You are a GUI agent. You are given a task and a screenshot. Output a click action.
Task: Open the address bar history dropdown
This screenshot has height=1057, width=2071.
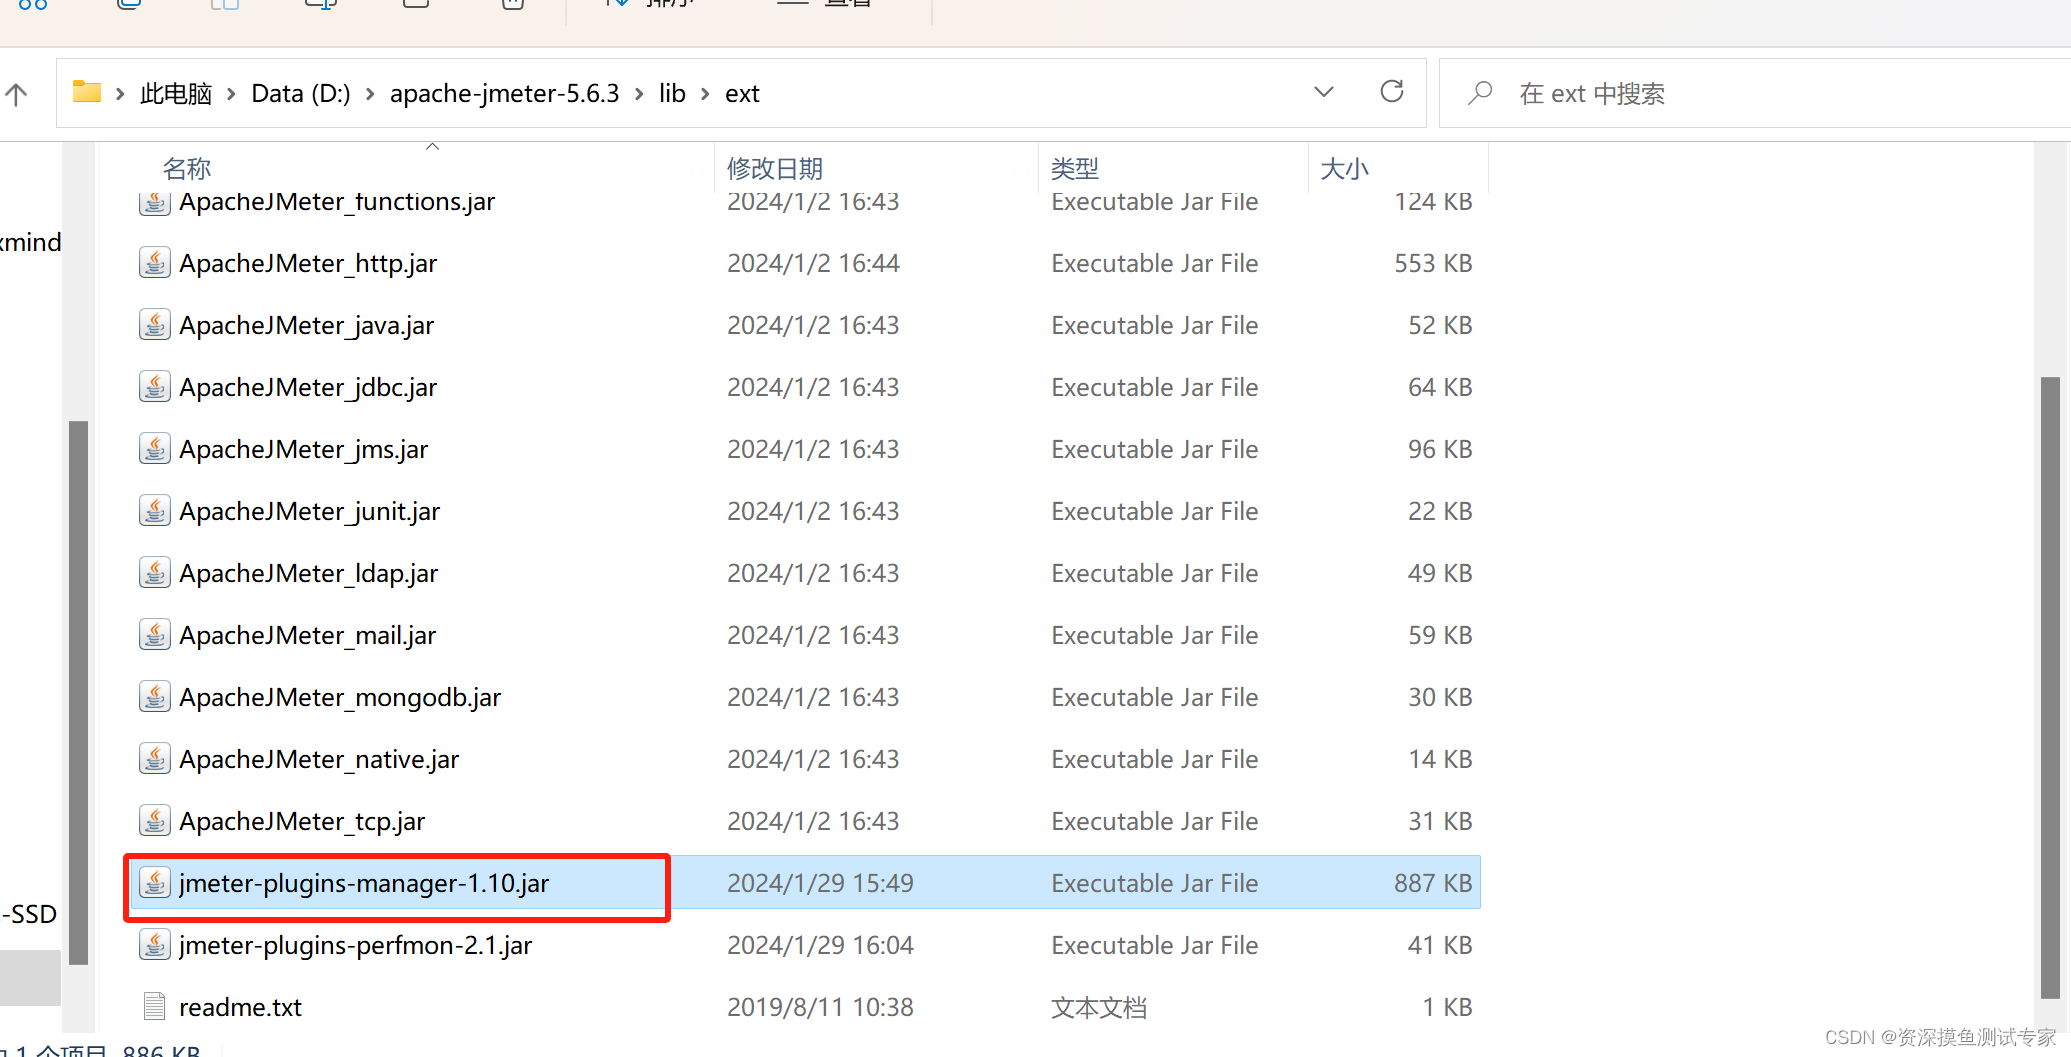point(1323,92)
